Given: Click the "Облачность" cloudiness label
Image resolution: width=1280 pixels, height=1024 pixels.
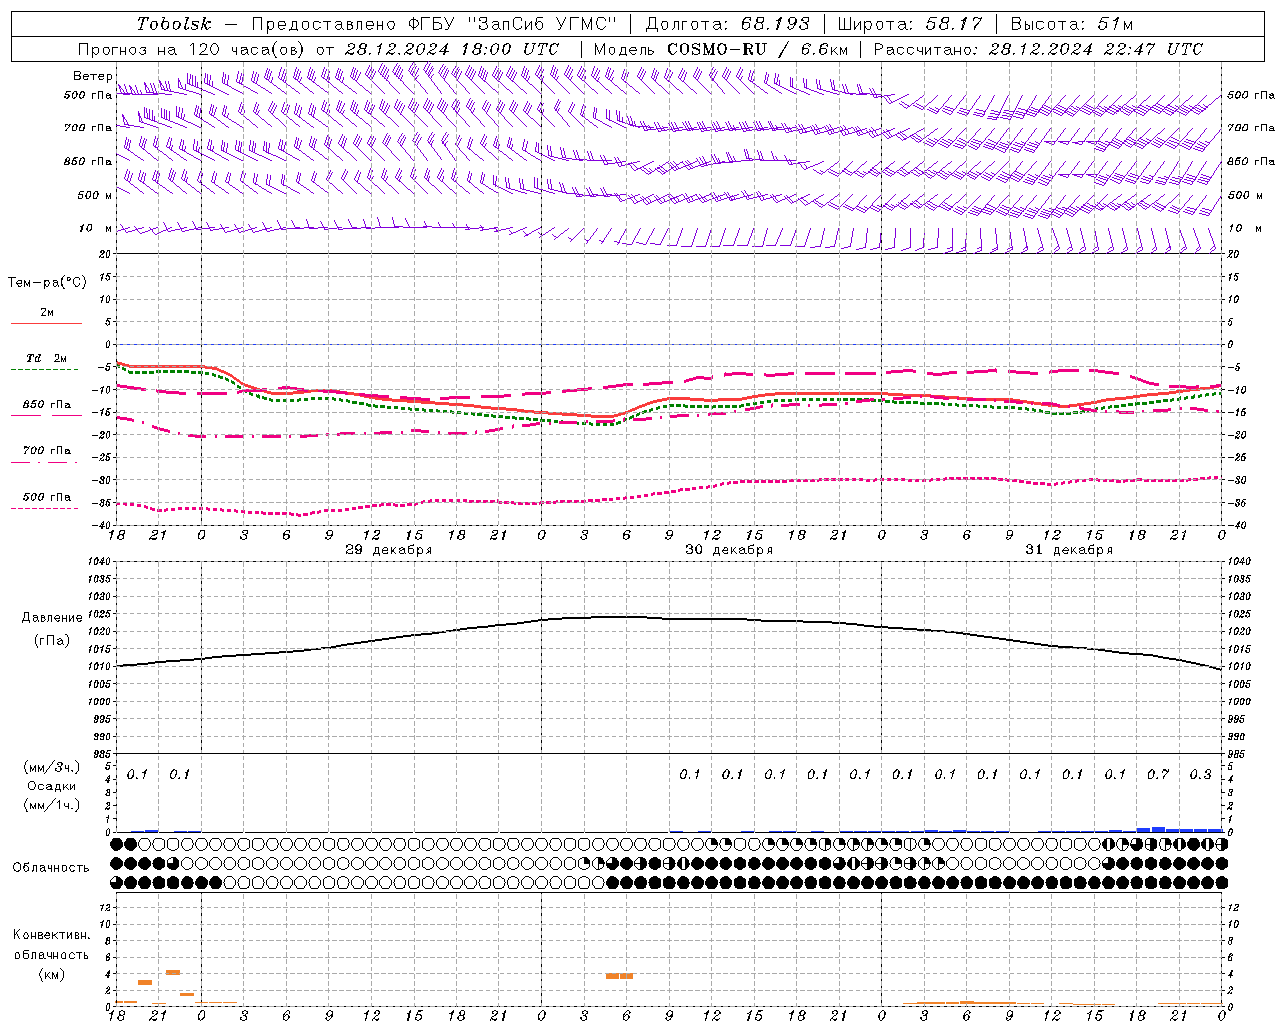Looking at the screenshot, I should [x=51, y=867].
